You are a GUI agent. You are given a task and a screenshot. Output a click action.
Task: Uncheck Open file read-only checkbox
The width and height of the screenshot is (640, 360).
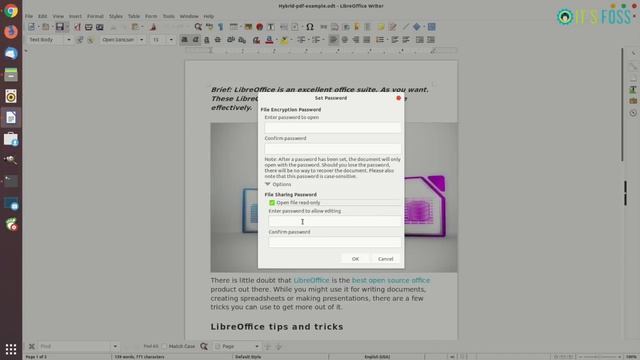[x=272, y=202]
